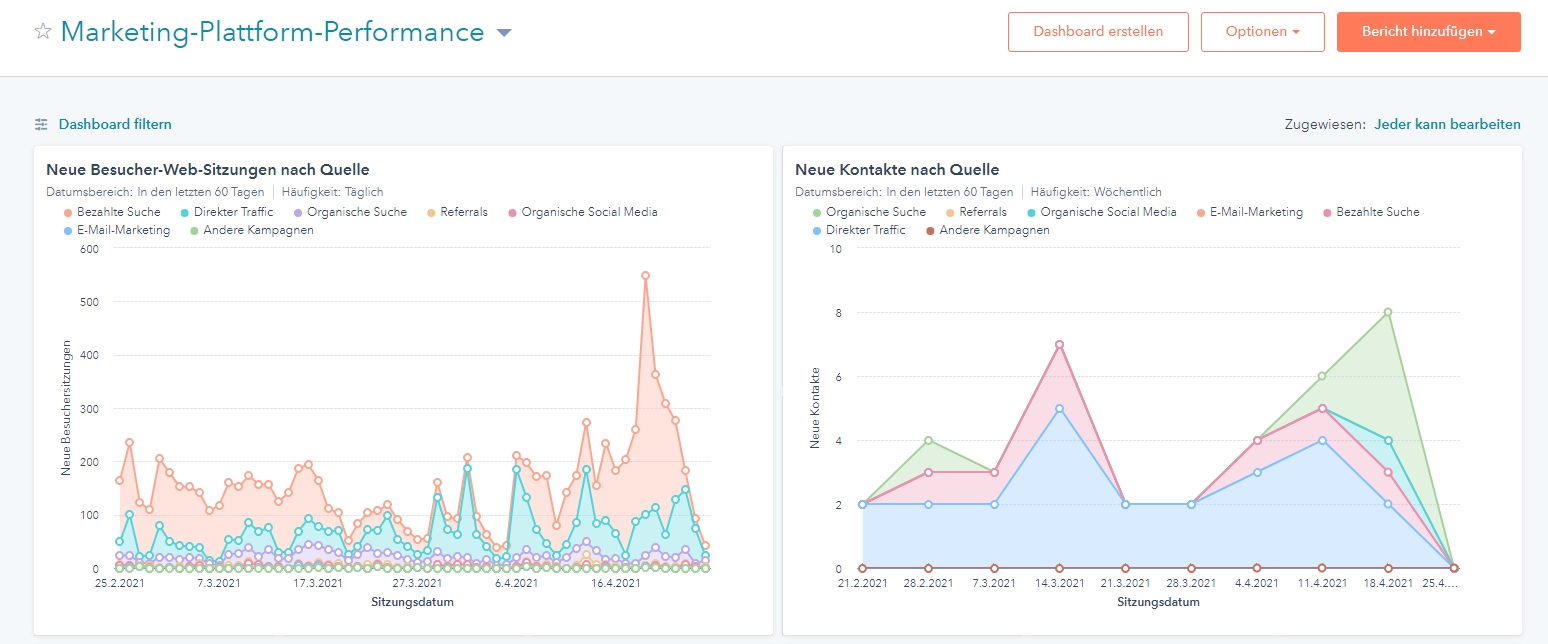This screenshot has width=1548, height=644.
Task: Click the filter sliders icon
Action: pyautogui.click(x=41, y=125)
